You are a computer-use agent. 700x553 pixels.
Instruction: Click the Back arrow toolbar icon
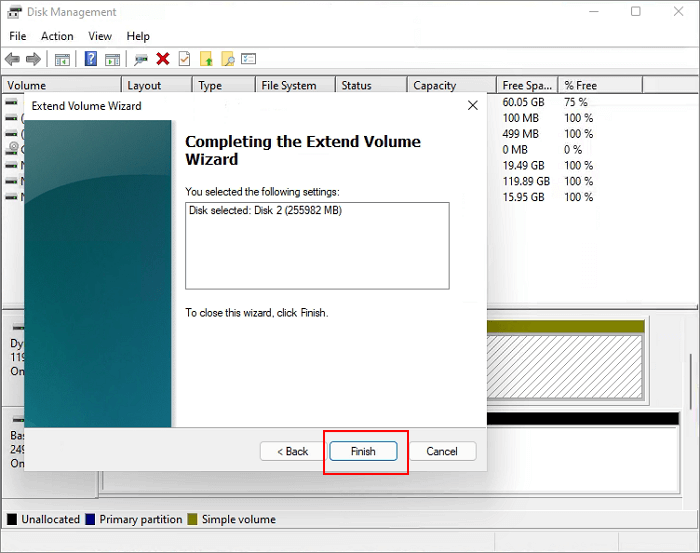[12, 60]
